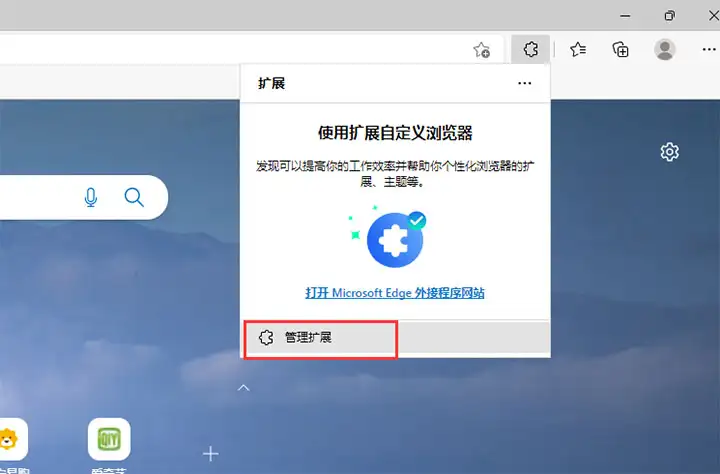This screenshot has height=474, width=720.
Task: Click inside the new tab search box
Action: tap(84, 198)
